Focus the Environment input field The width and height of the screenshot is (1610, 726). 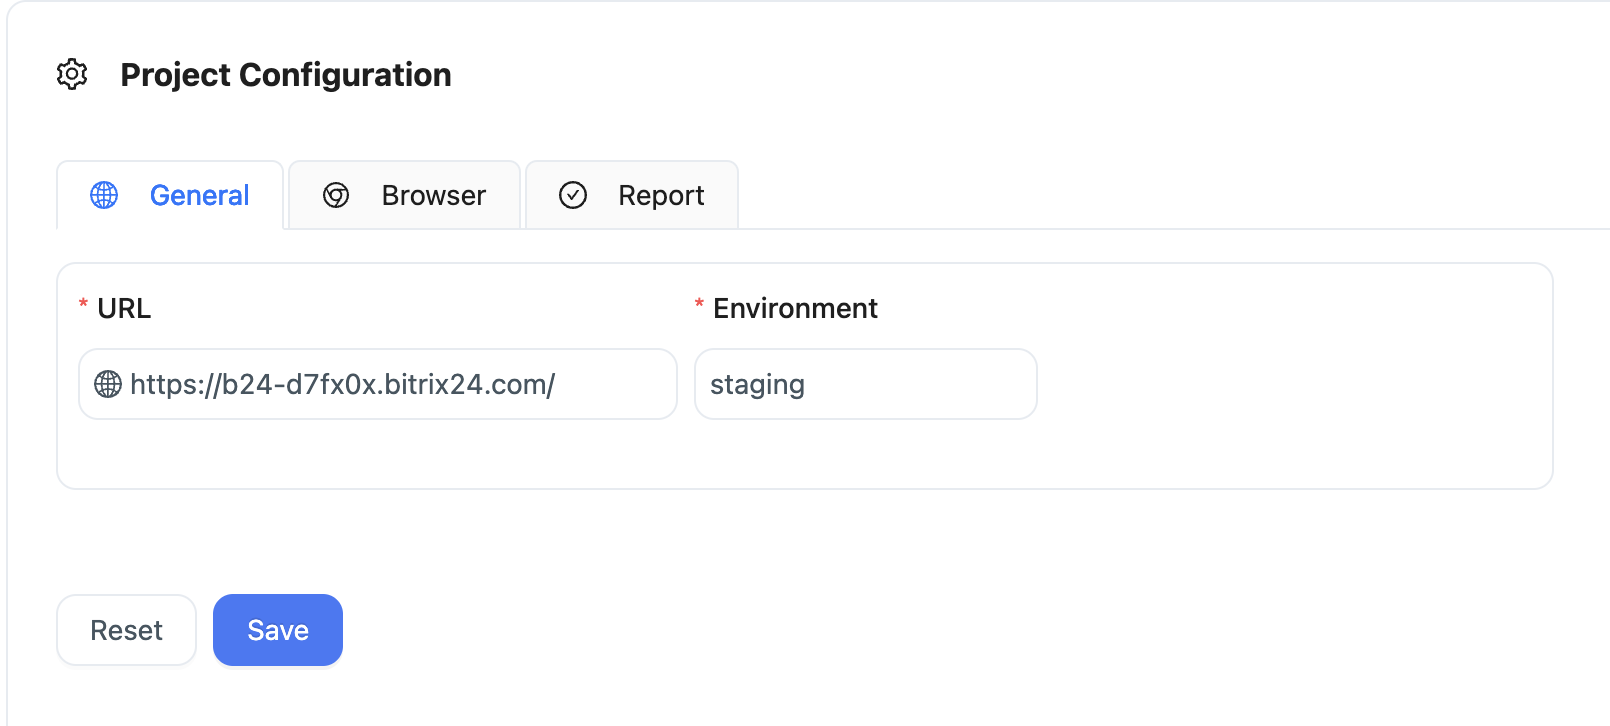coord(866,384)
